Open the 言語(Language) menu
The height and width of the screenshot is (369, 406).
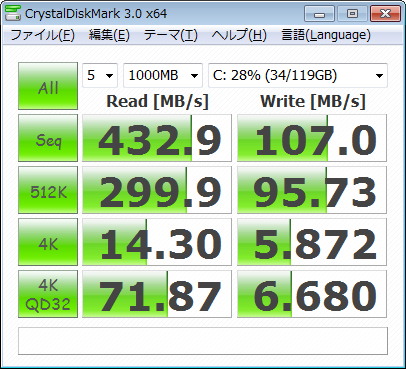pos(326,35)
